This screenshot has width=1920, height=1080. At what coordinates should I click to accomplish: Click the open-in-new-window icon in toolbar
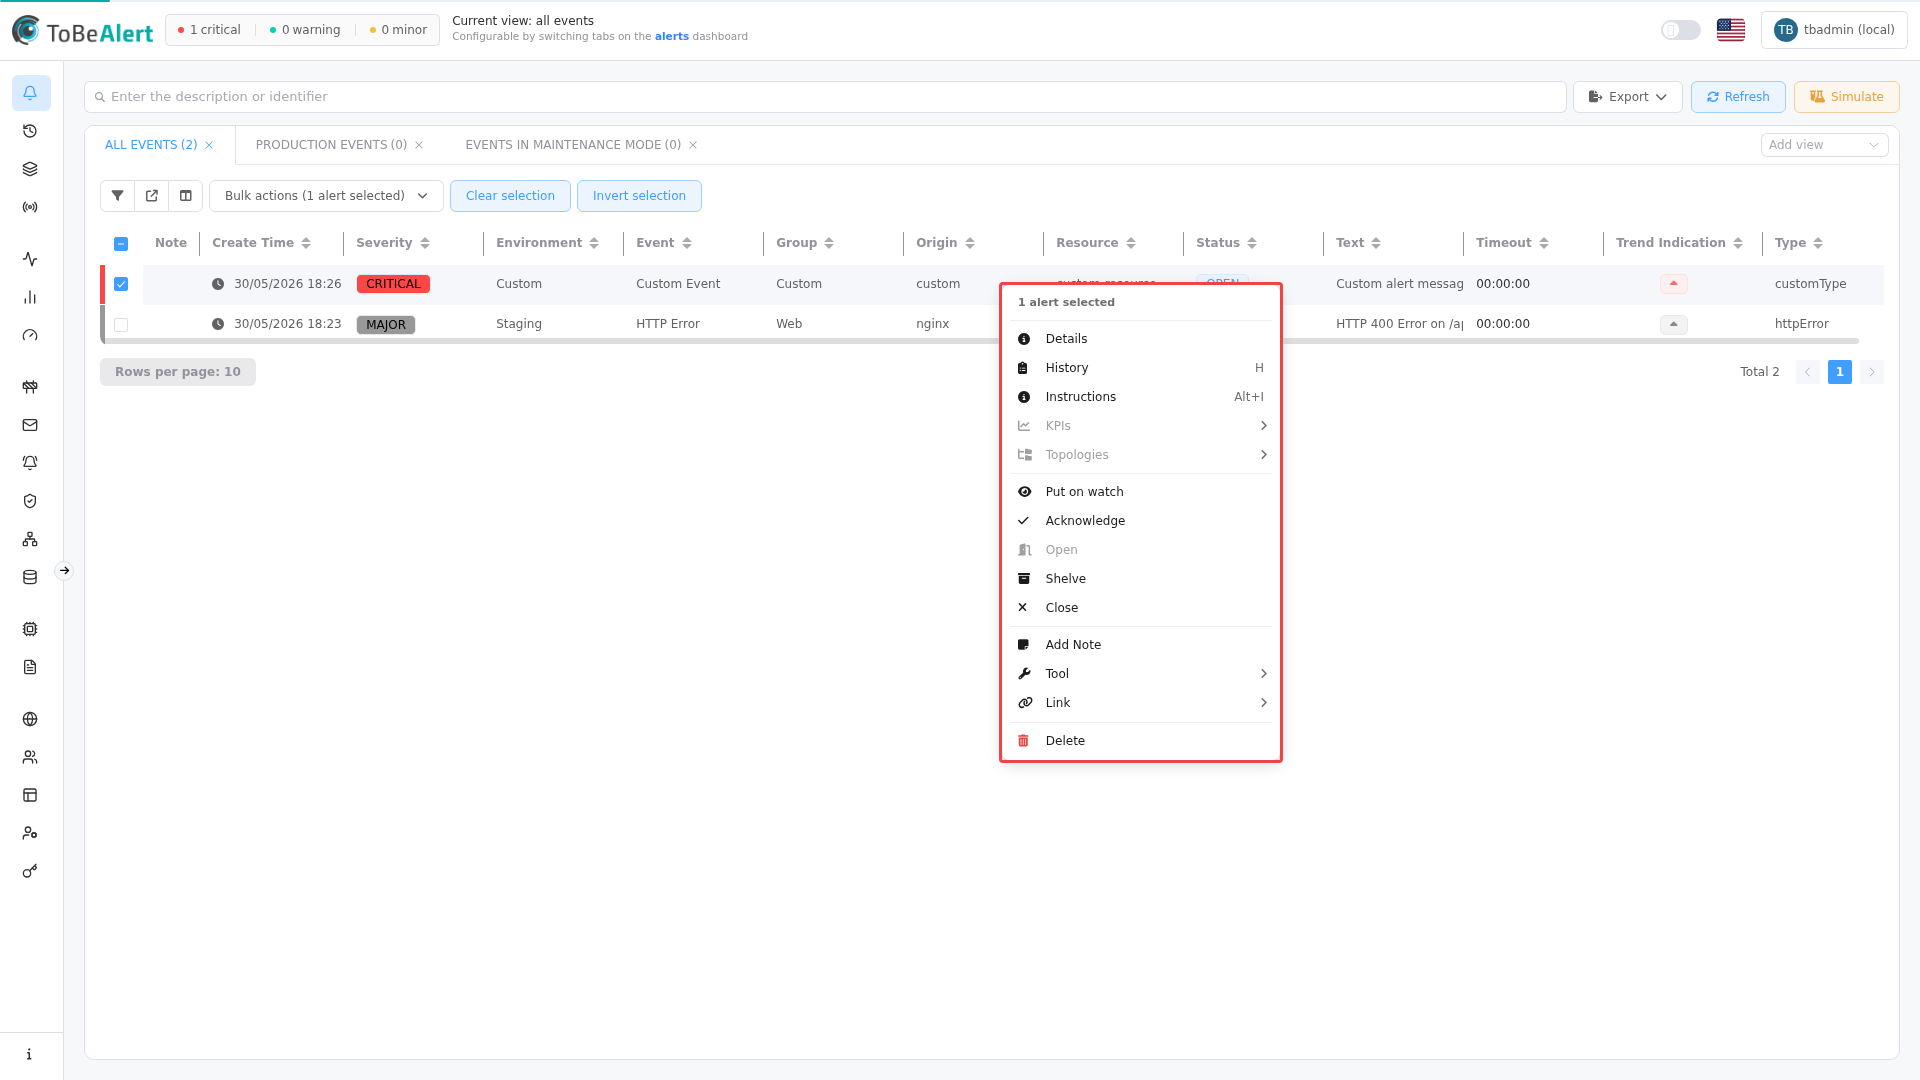pyautogui.click(x=152, y=196)
